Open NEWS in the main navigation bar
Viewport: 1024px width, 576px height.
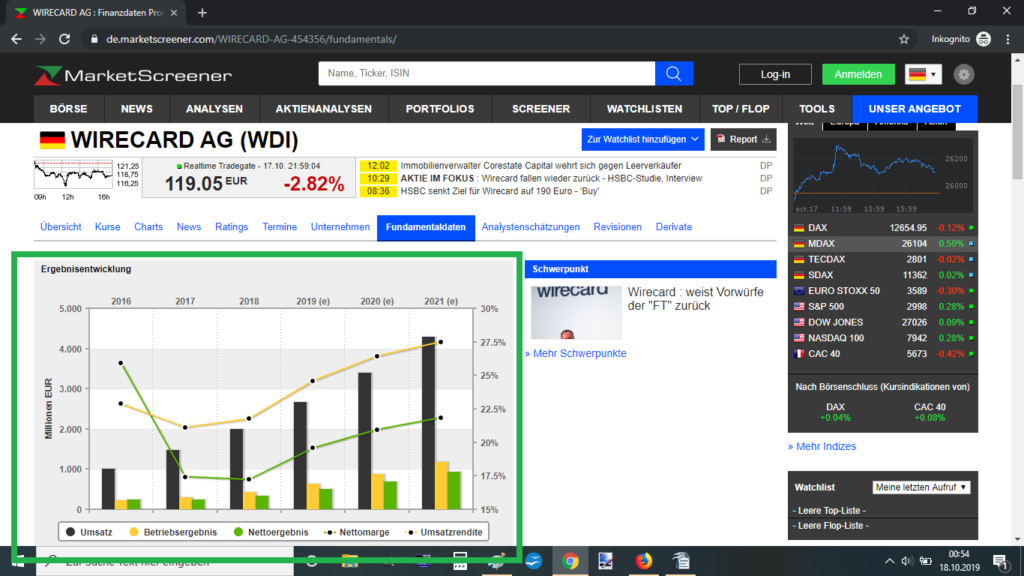pyautogui.click(x=136, y=109)
